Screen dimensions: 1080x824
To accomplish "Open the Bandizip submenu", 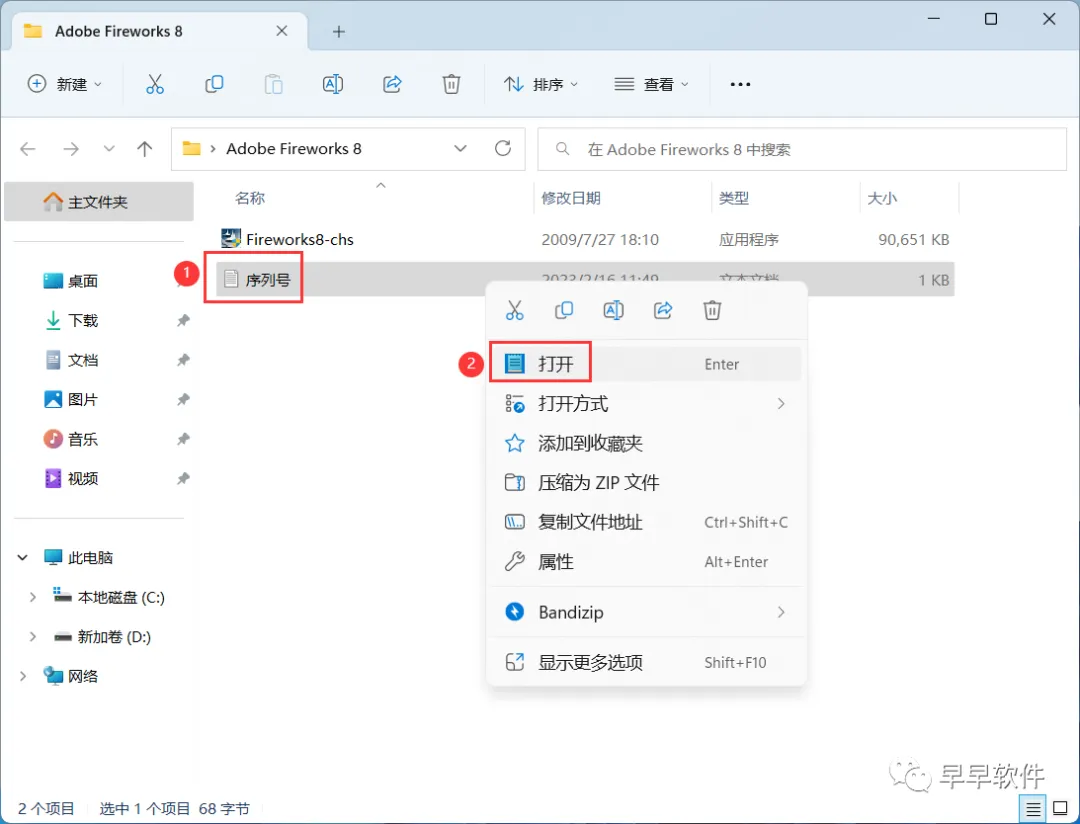I will coord(645,612).
